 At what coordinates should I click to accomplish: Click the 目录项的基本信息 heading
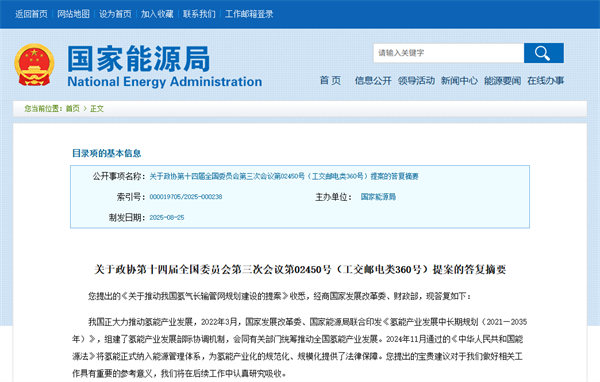(107, 153)
